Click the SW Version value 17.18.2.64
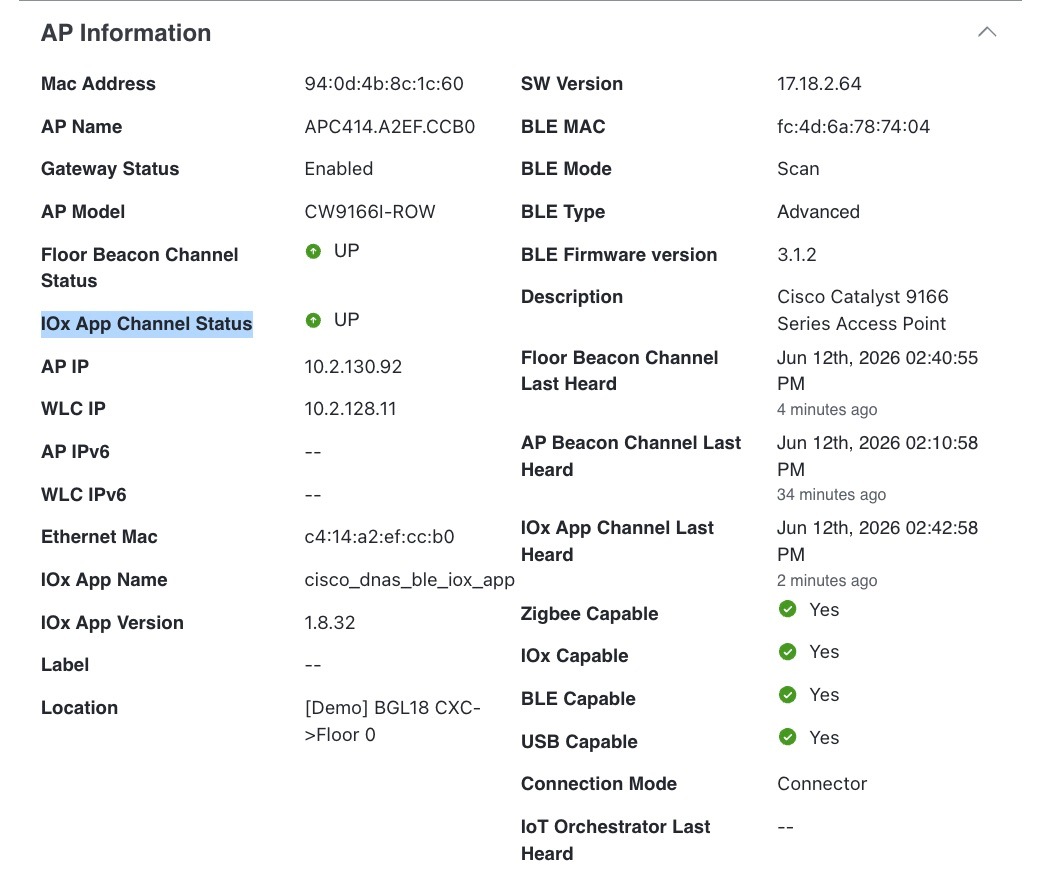The image size is (1044, 888). [x=819, y=84]
